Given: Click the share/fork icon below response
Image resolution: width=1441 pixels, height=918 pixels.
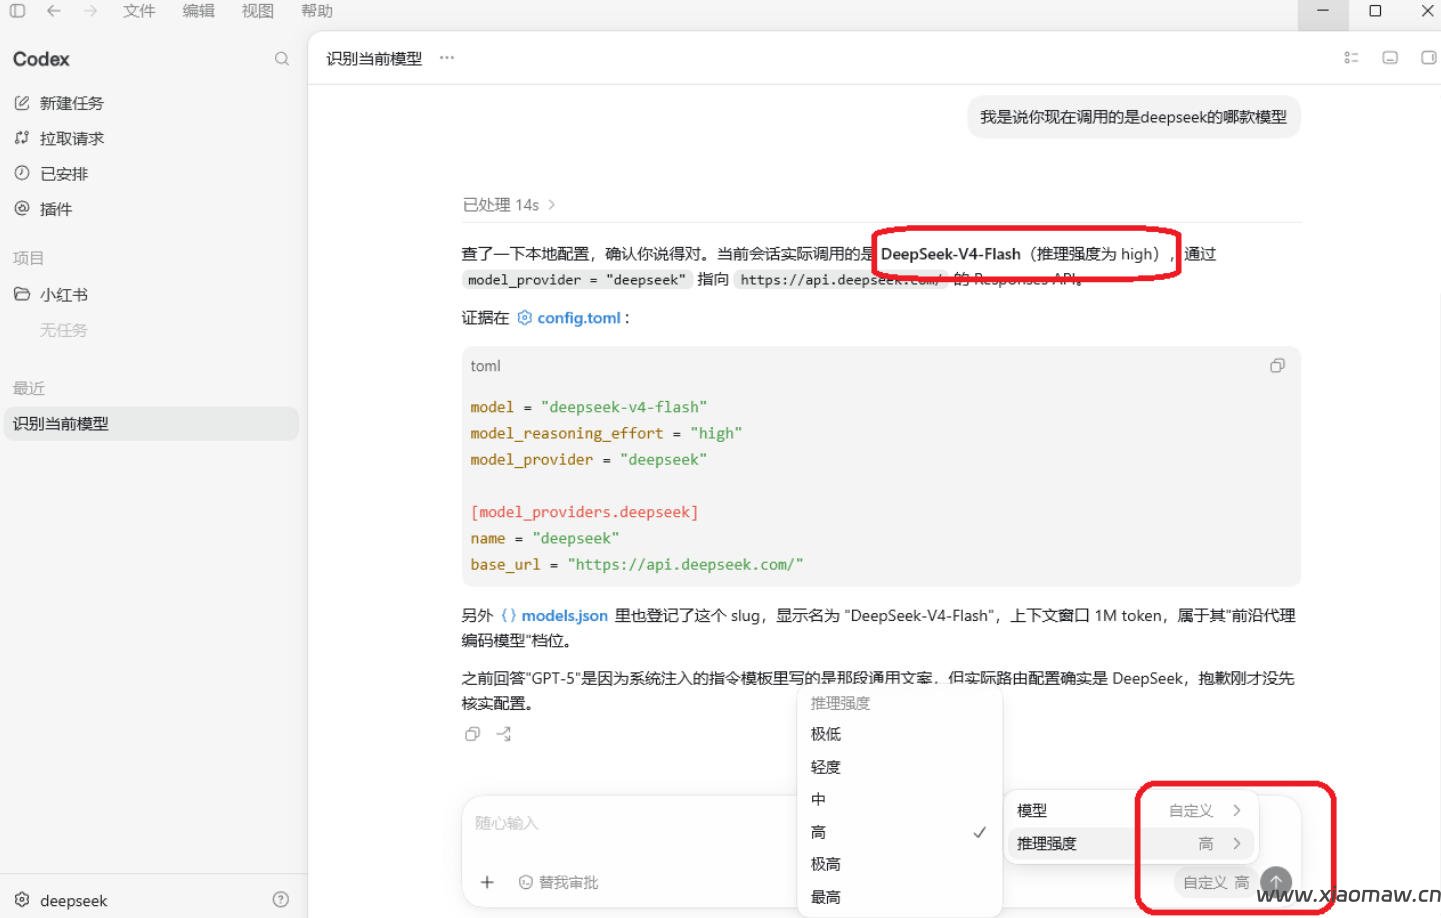Looking at the screenshot, I should point(504,734).
